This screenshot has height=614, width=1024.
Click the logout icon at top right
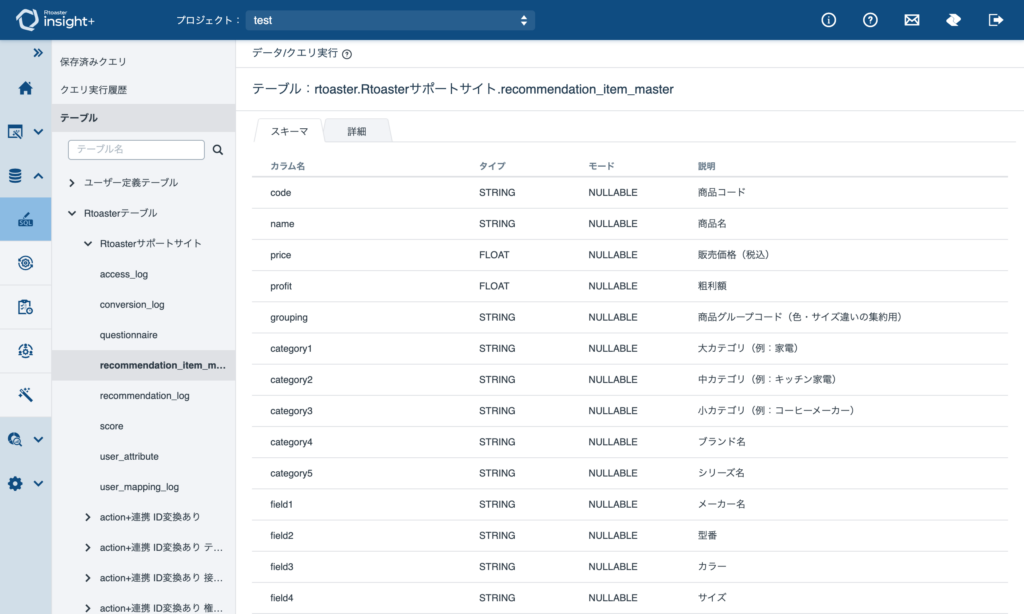995,20
